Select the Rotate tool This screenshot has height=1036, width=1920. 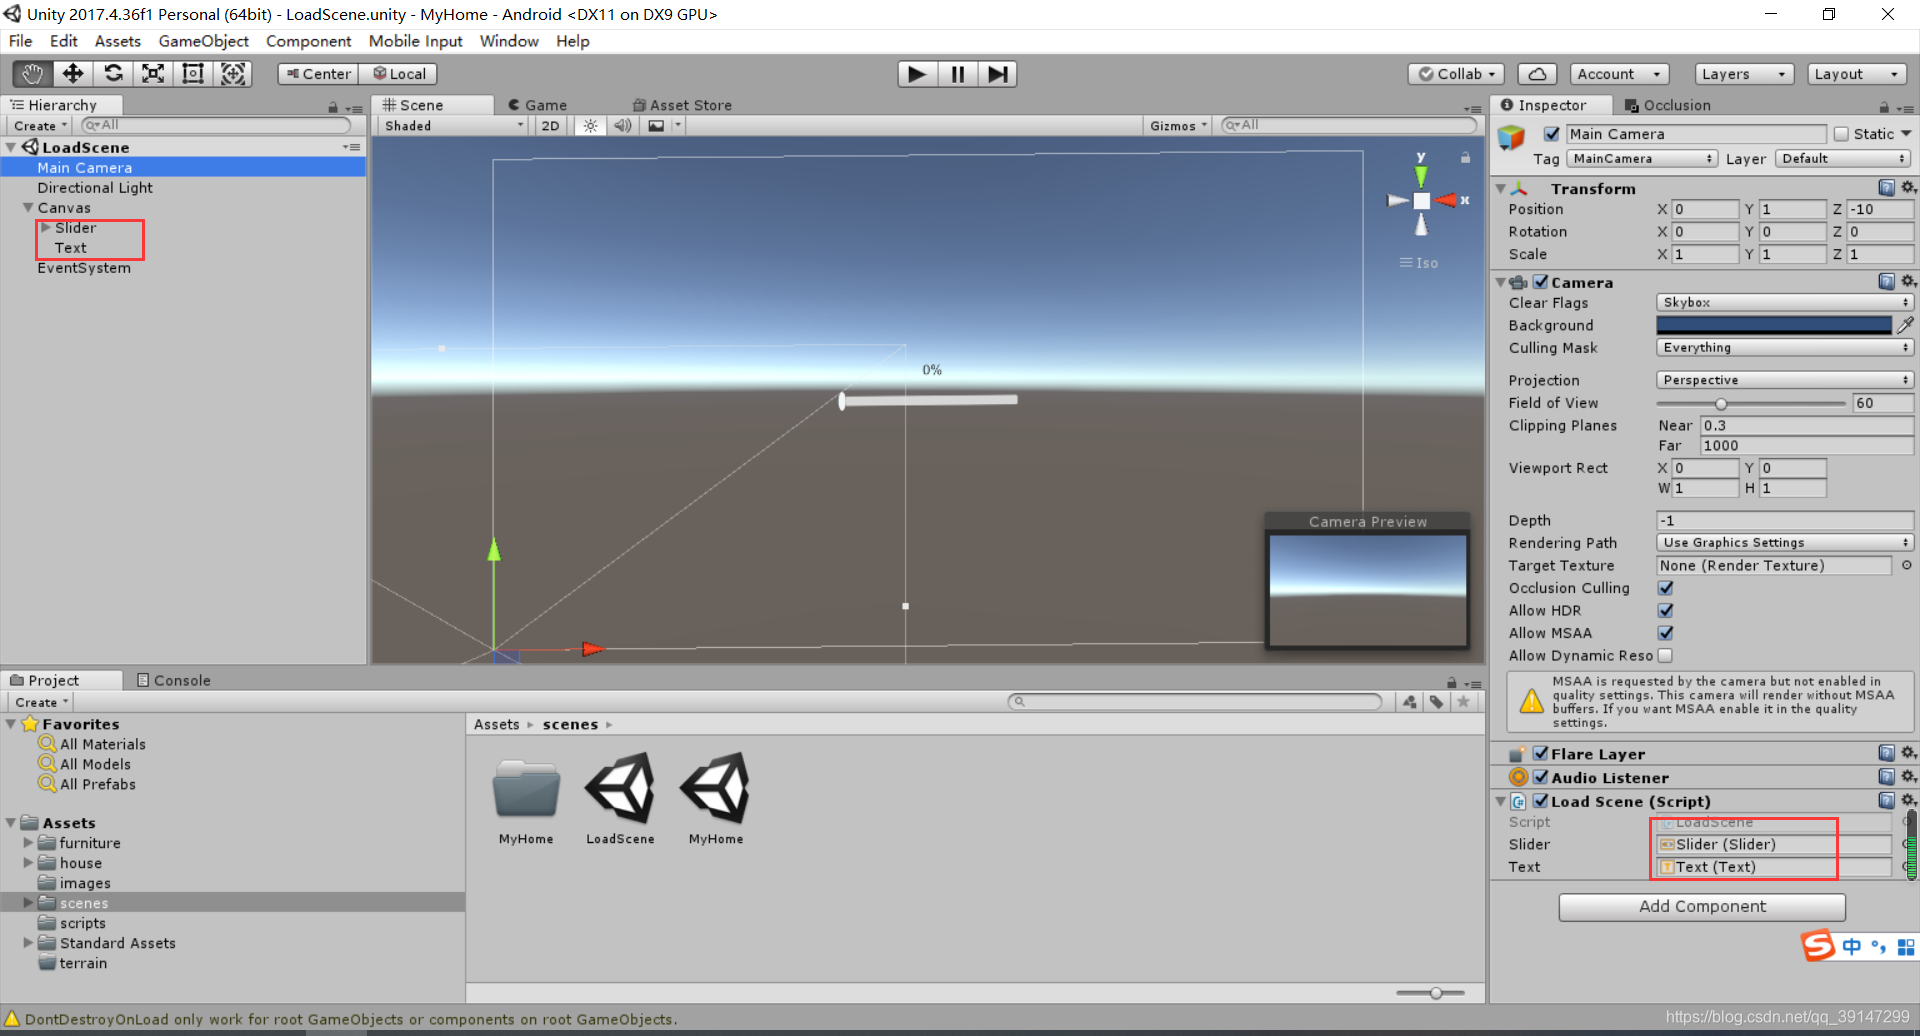pyautogui.click(x=113, y=73)
